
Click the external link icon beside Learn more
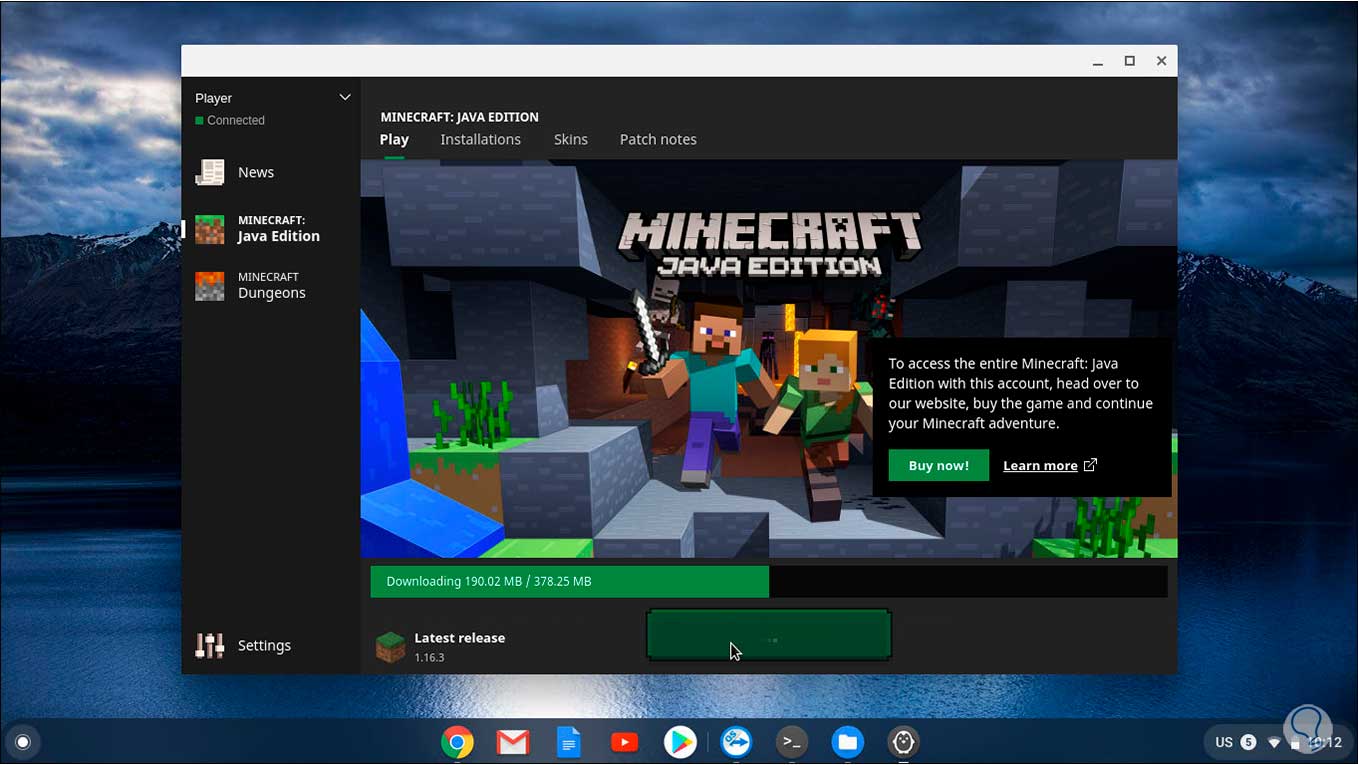[1091, 465]
